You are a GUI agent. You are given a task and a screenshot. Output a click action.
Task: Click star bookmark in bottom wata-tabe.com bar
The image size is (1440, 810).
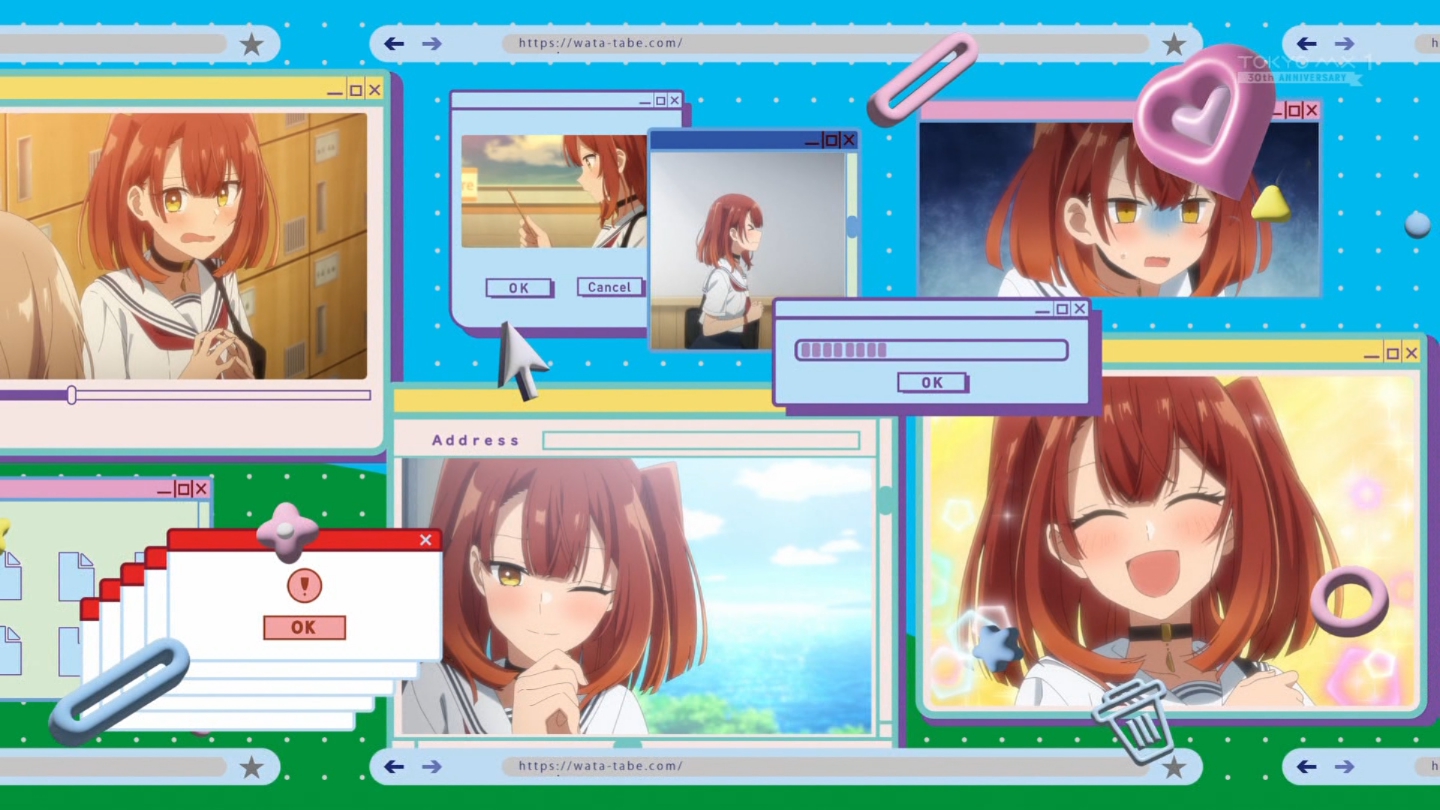[1174, 767]
